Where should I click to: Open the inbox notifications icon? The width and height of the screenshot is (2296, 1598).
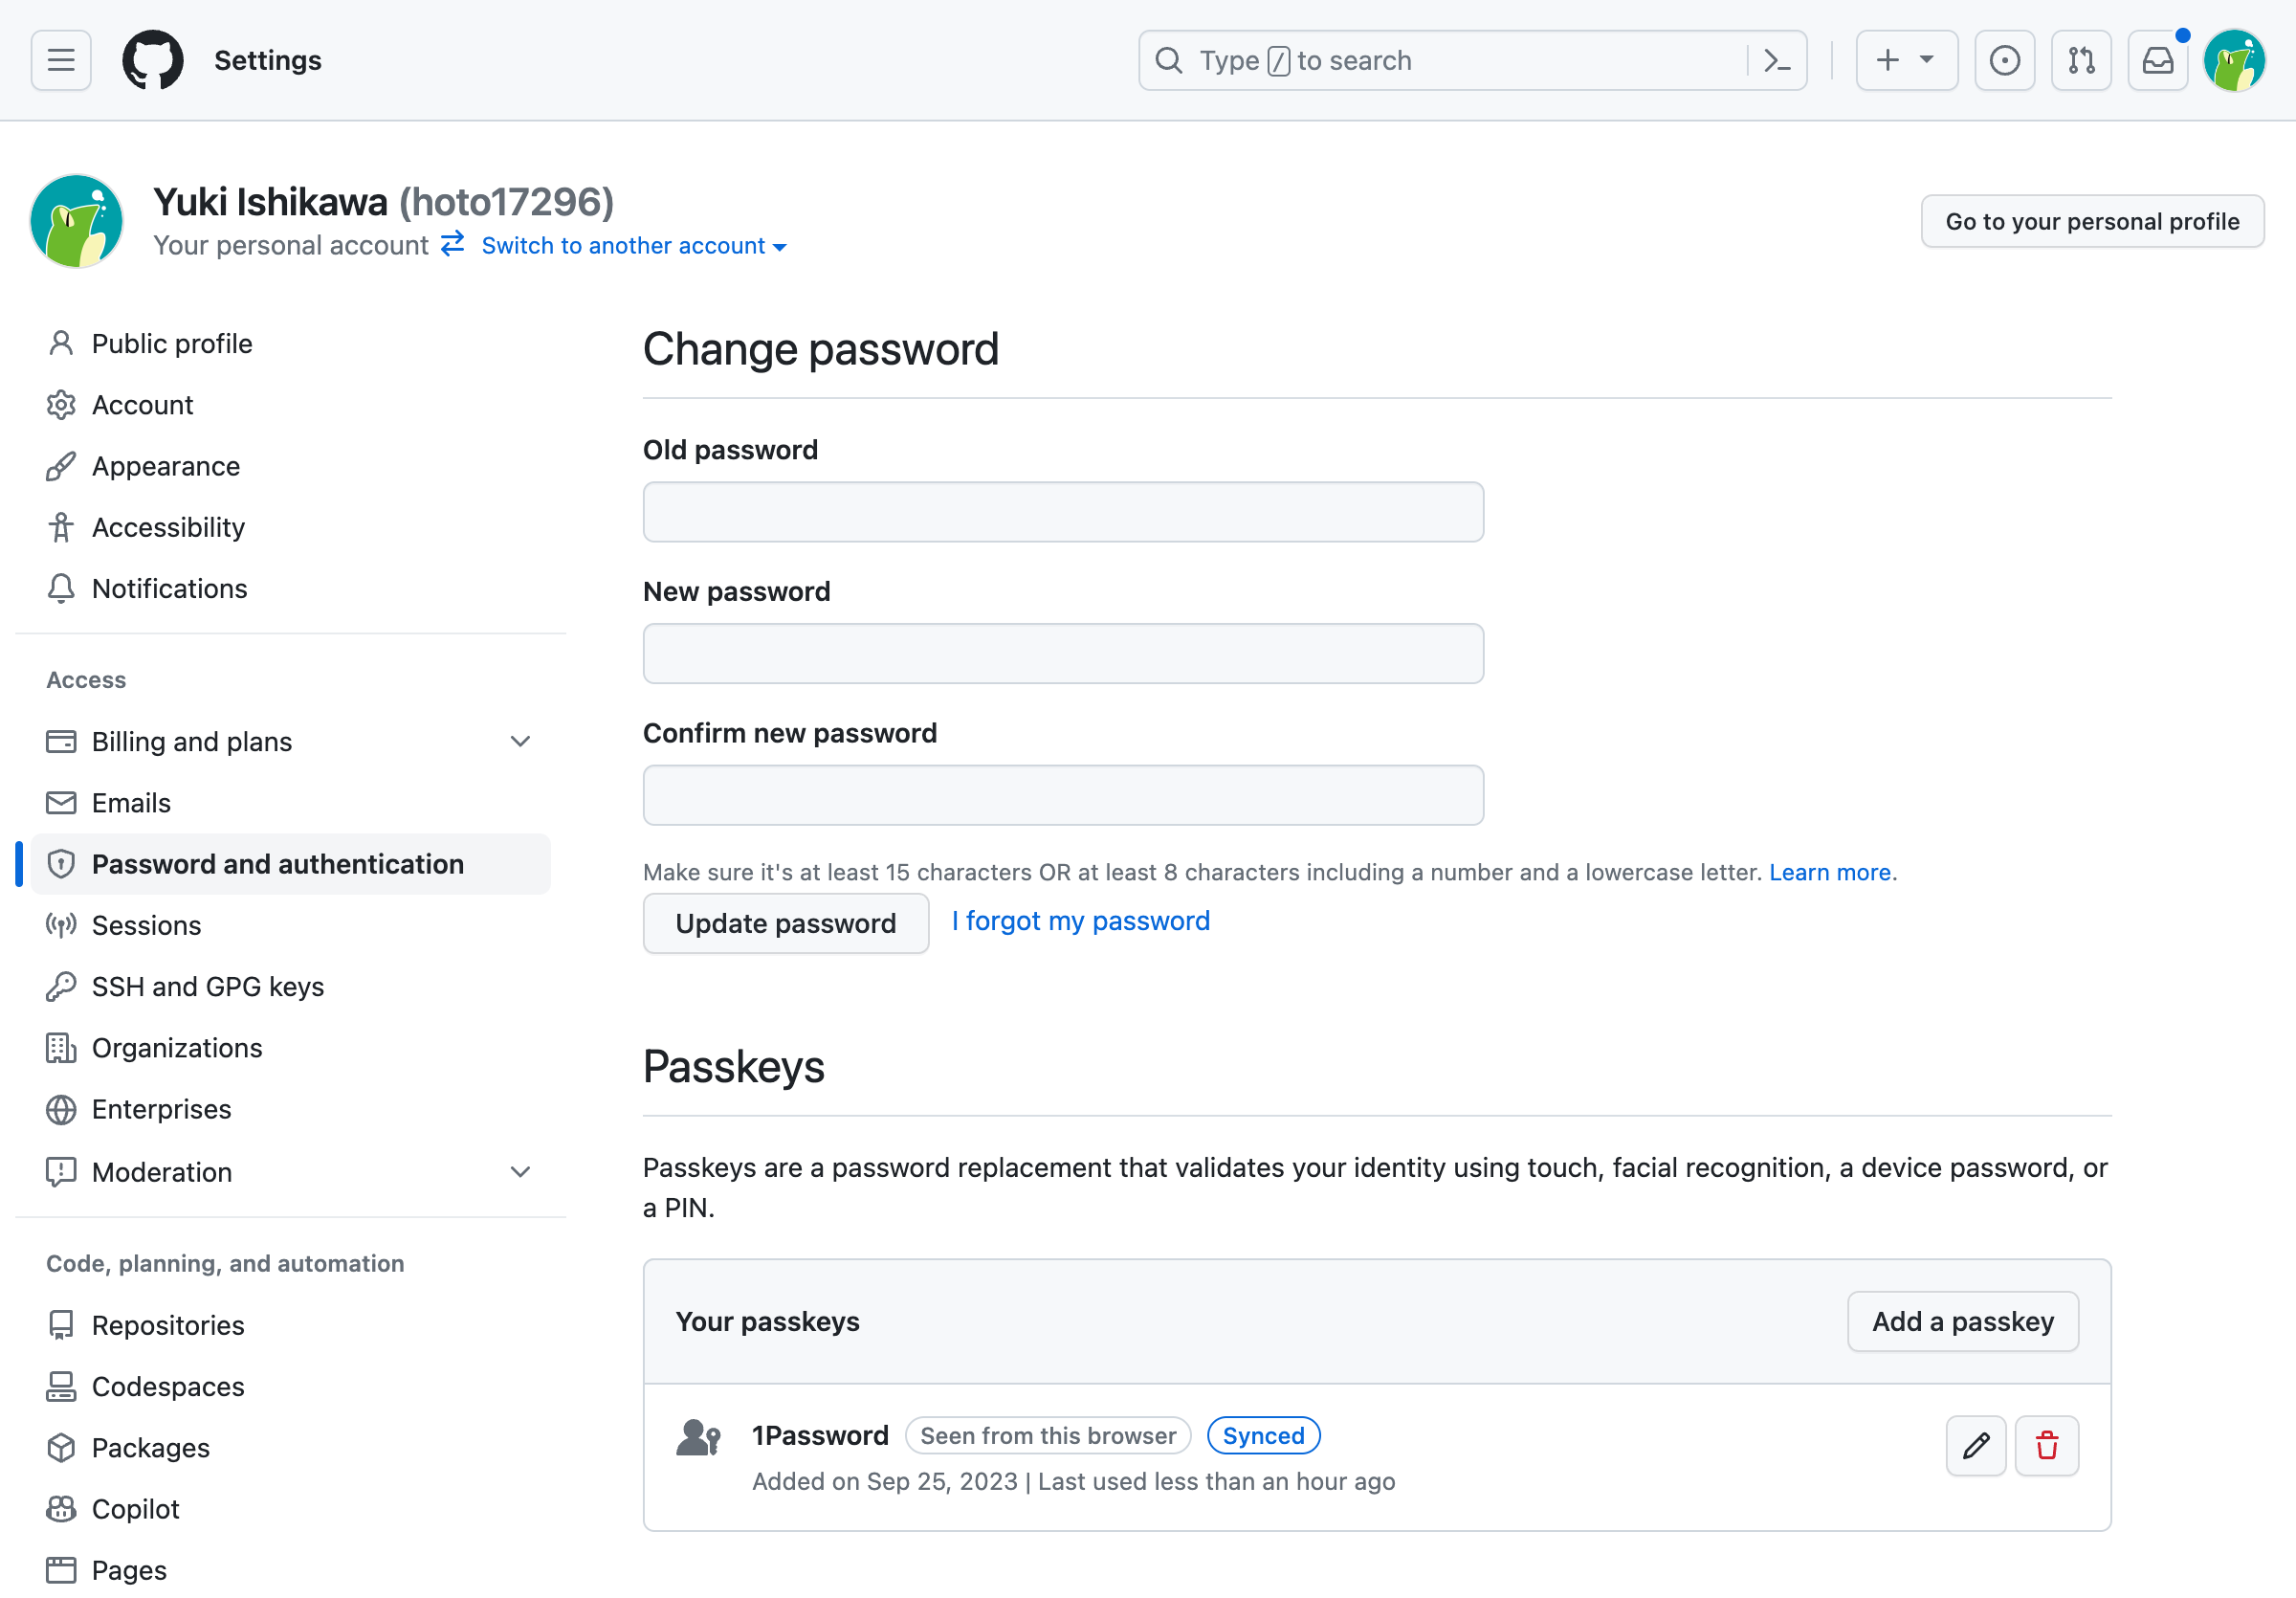[x=2157, y=60]
